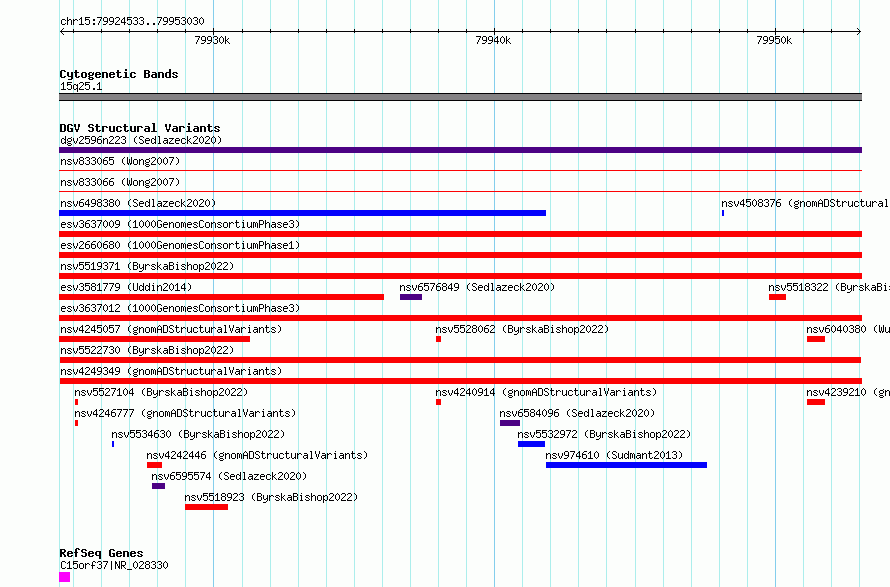Select the red esv3581779 variant bar
Viewport: 890px width, 587px height.
click(x=221, y=297)
